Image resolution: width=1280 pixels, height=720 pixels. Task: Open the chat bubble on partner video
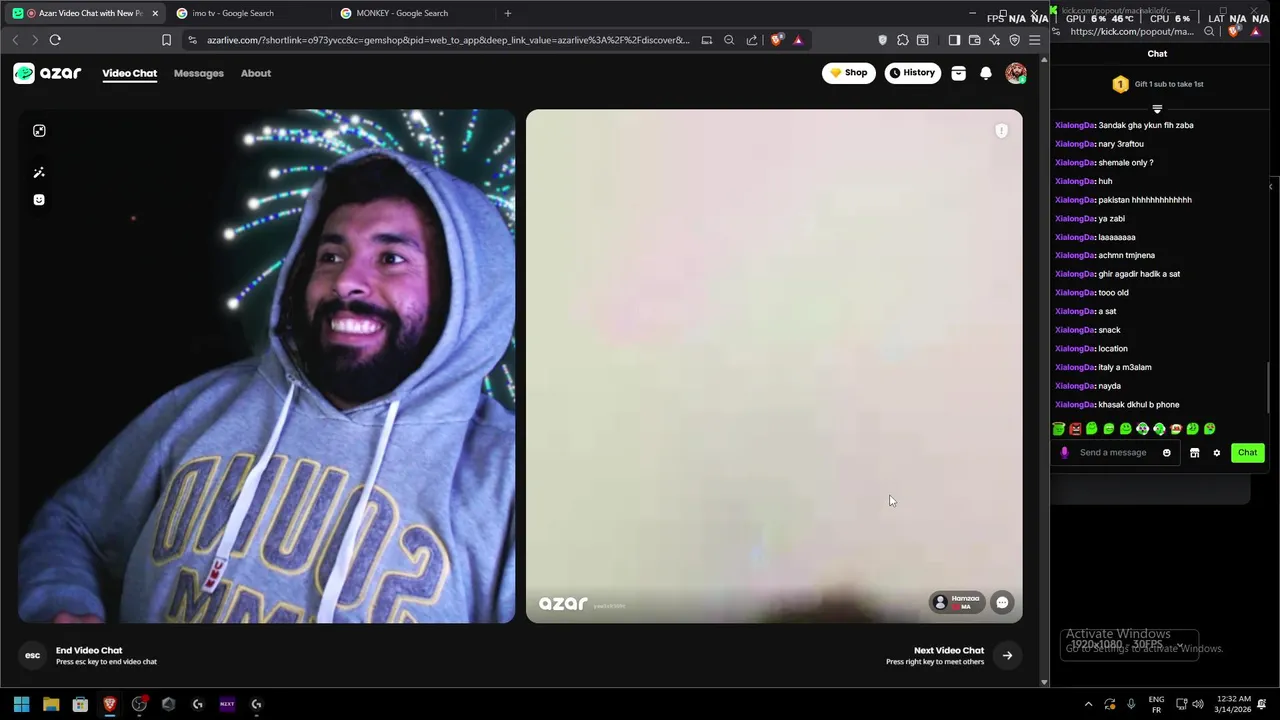[1002, 603]
